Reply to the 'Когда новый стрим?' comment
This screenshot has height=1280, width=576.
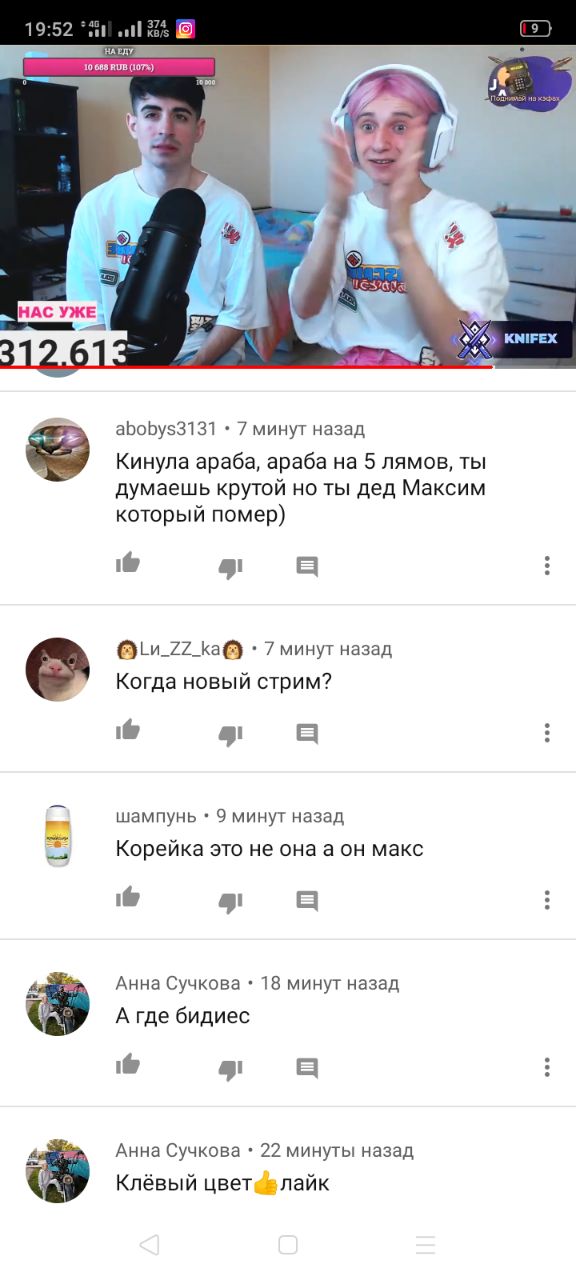pos(307,734)
